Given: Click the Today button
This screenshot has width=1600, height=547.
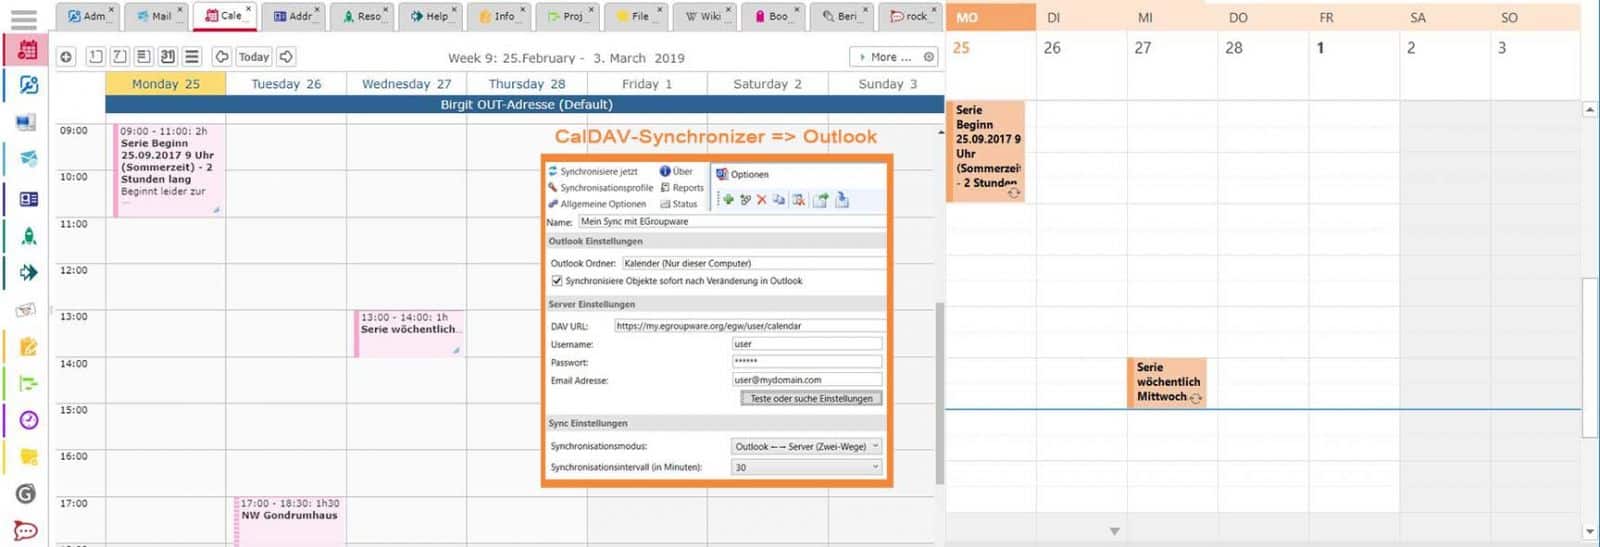Looking at the screenshot, I should click(x=253, y=57).
